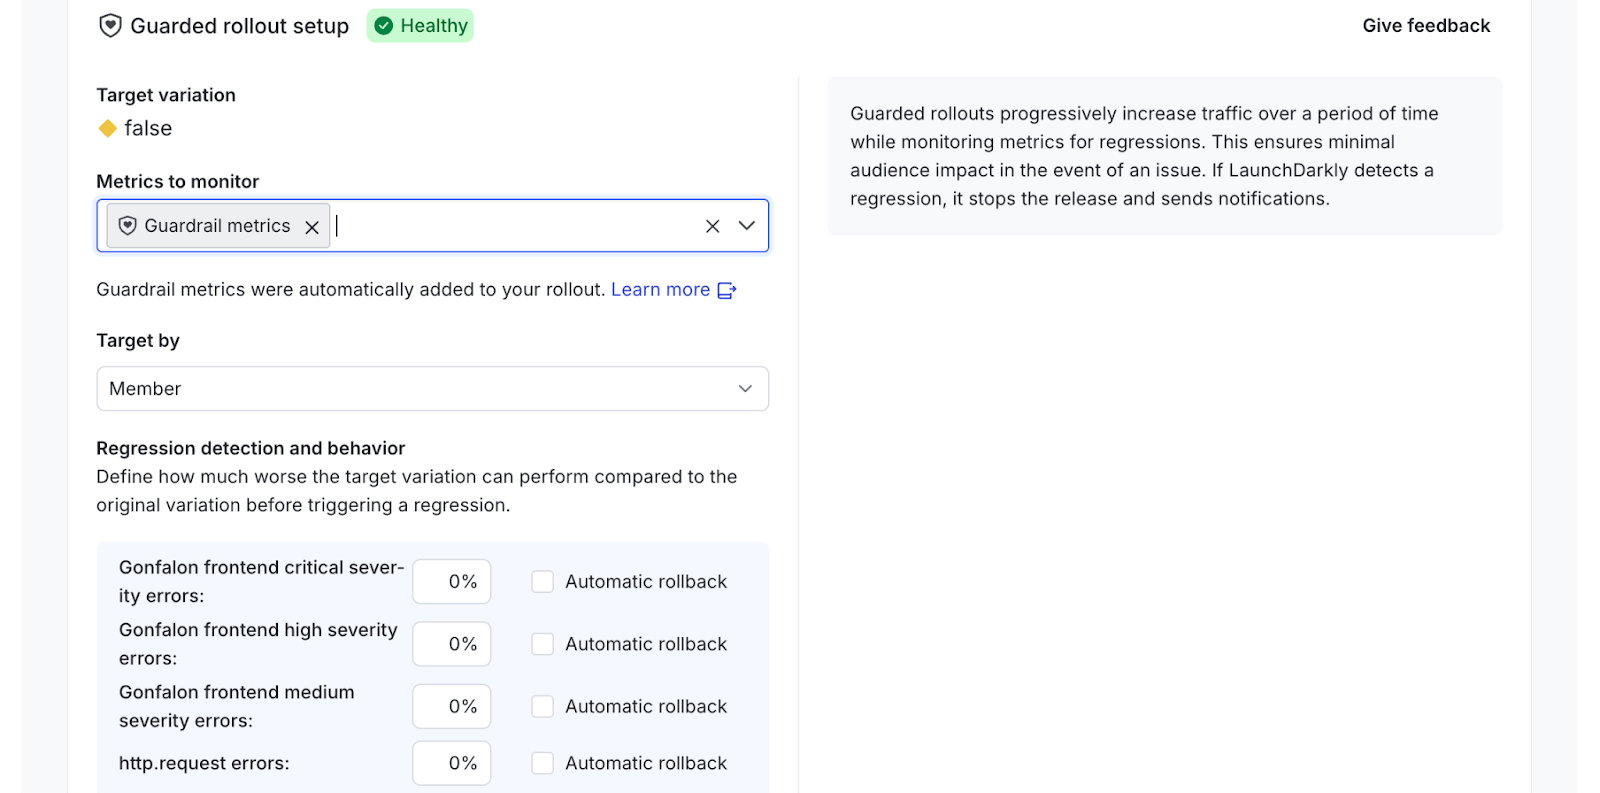Viewport: 1600px width, 793px height.
Task: Click the Target by chevron arrow
Action: 745,389
